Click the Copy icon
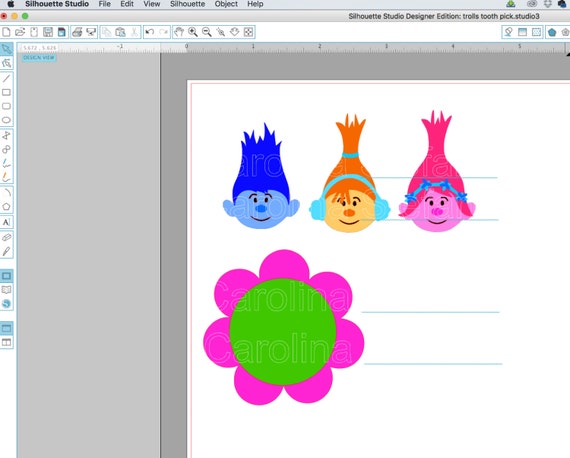570x458 pixels. click(107, 32)
